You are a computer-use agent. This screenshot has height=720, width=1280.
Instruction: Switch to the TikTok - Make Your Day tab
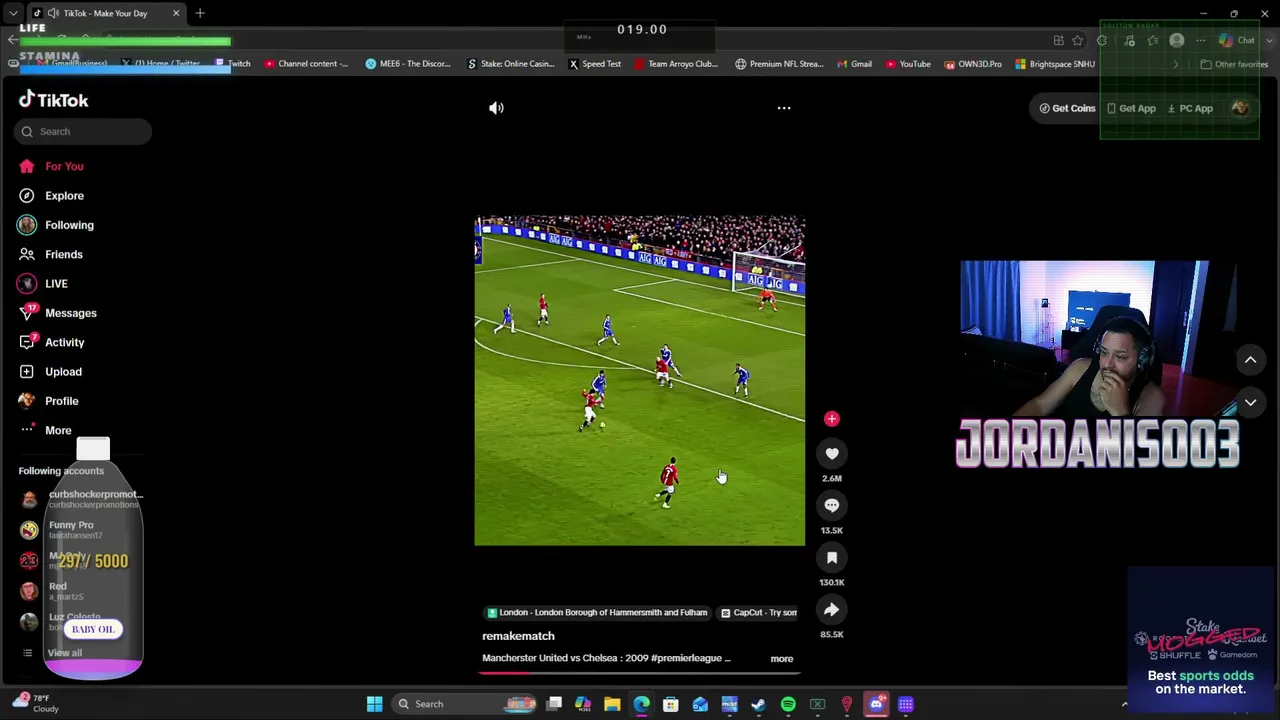105,13
